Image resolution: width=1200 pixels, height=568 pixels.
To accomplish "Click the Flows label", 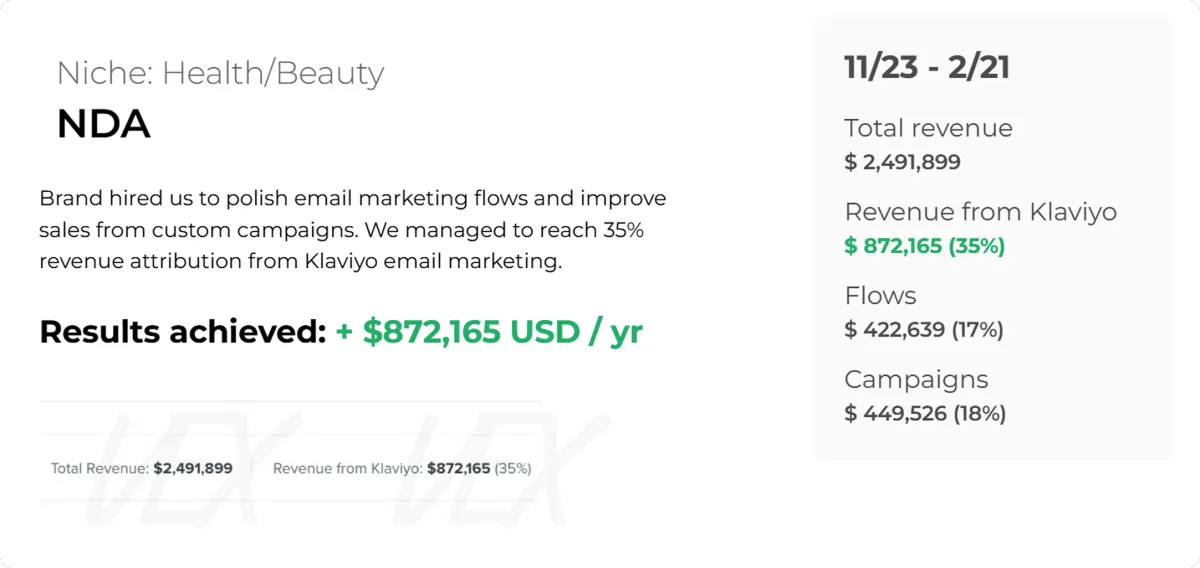I will pos(880,296).
